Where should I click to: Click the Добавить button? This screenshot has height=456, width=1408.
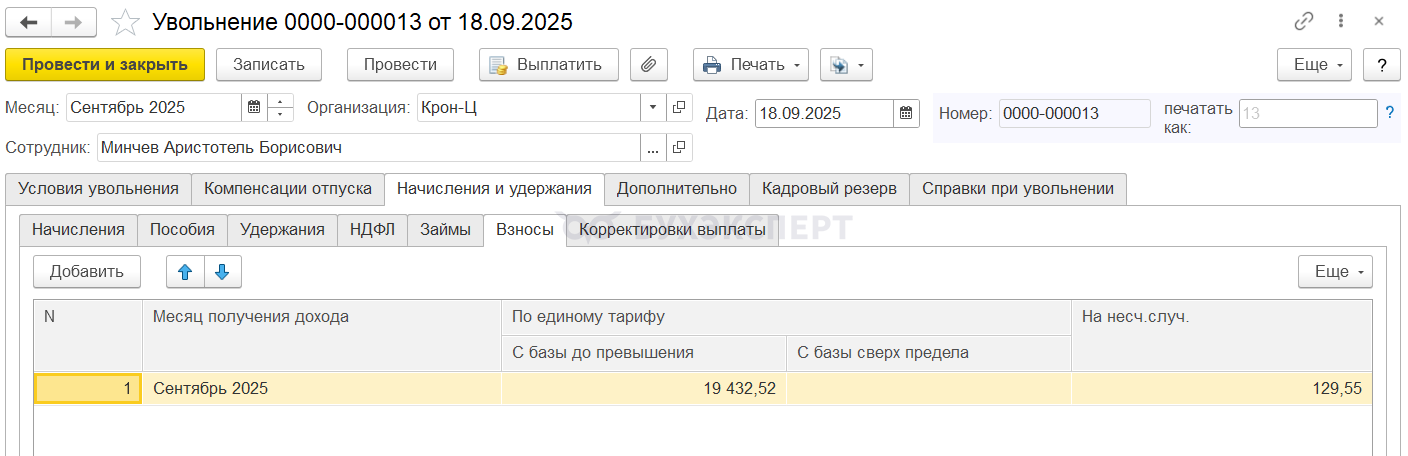(87, 271)
